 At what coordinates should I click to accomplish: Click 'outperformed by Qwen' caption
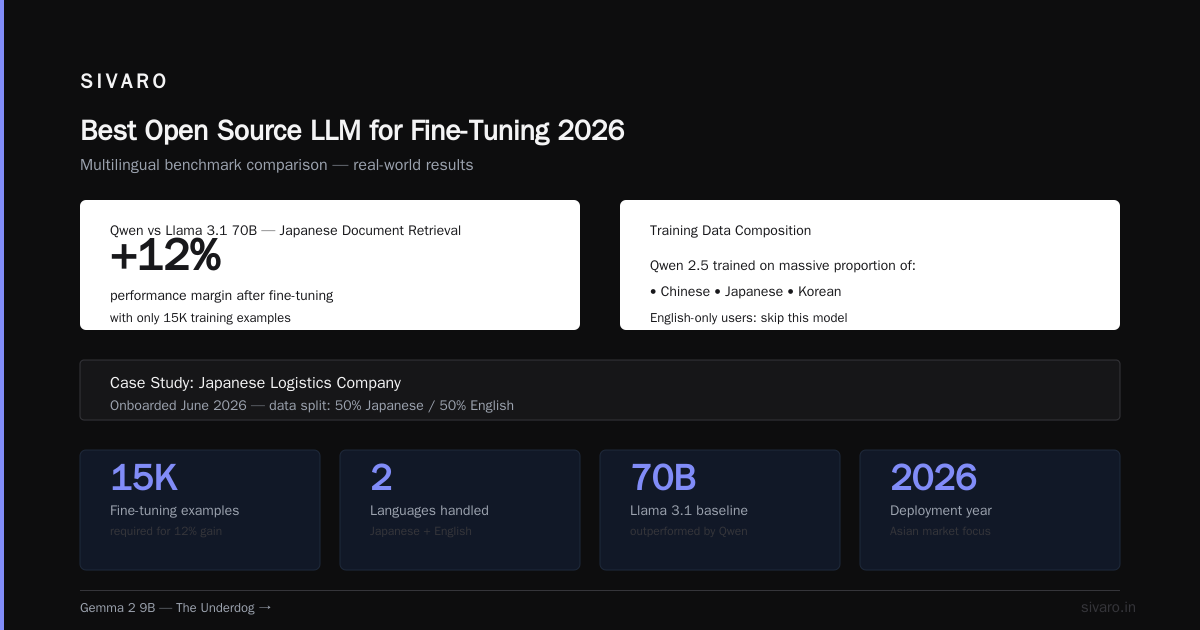point(689,531)
